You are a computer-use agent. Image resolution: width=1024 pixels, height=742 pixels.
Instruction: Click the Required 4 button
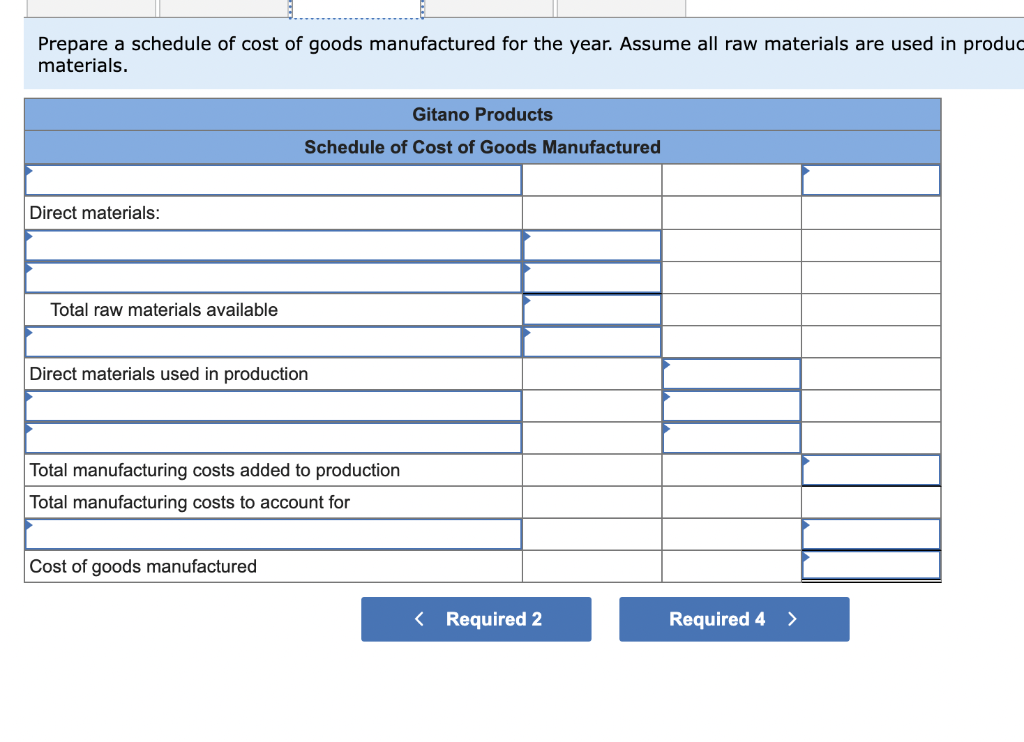734,618
